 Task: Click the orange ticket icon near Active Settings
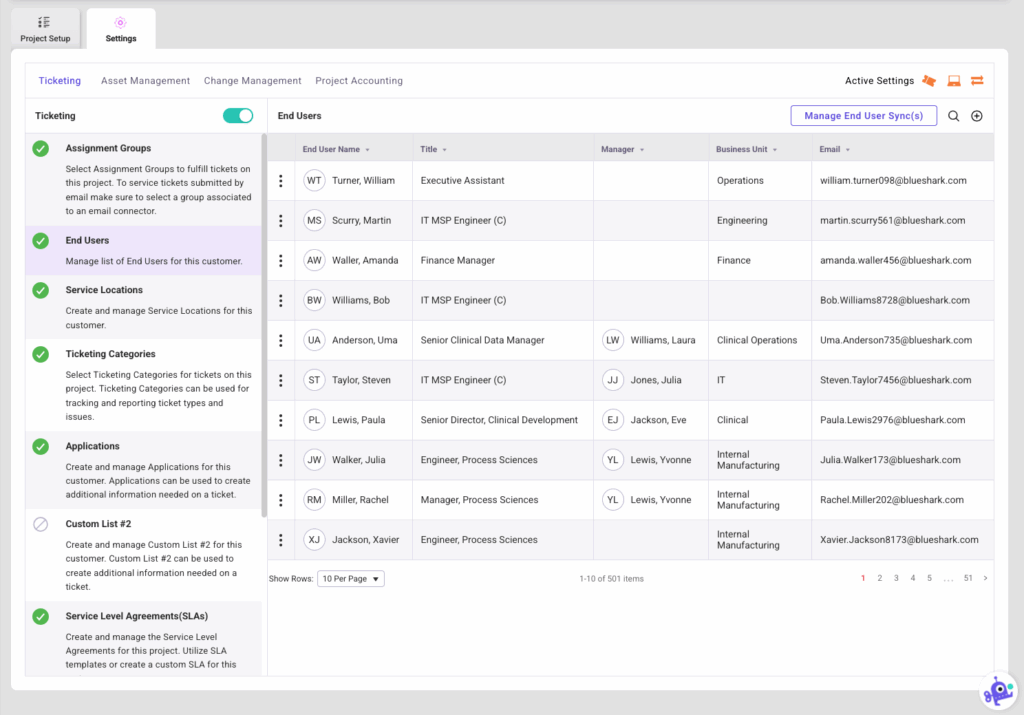point(928,80)
